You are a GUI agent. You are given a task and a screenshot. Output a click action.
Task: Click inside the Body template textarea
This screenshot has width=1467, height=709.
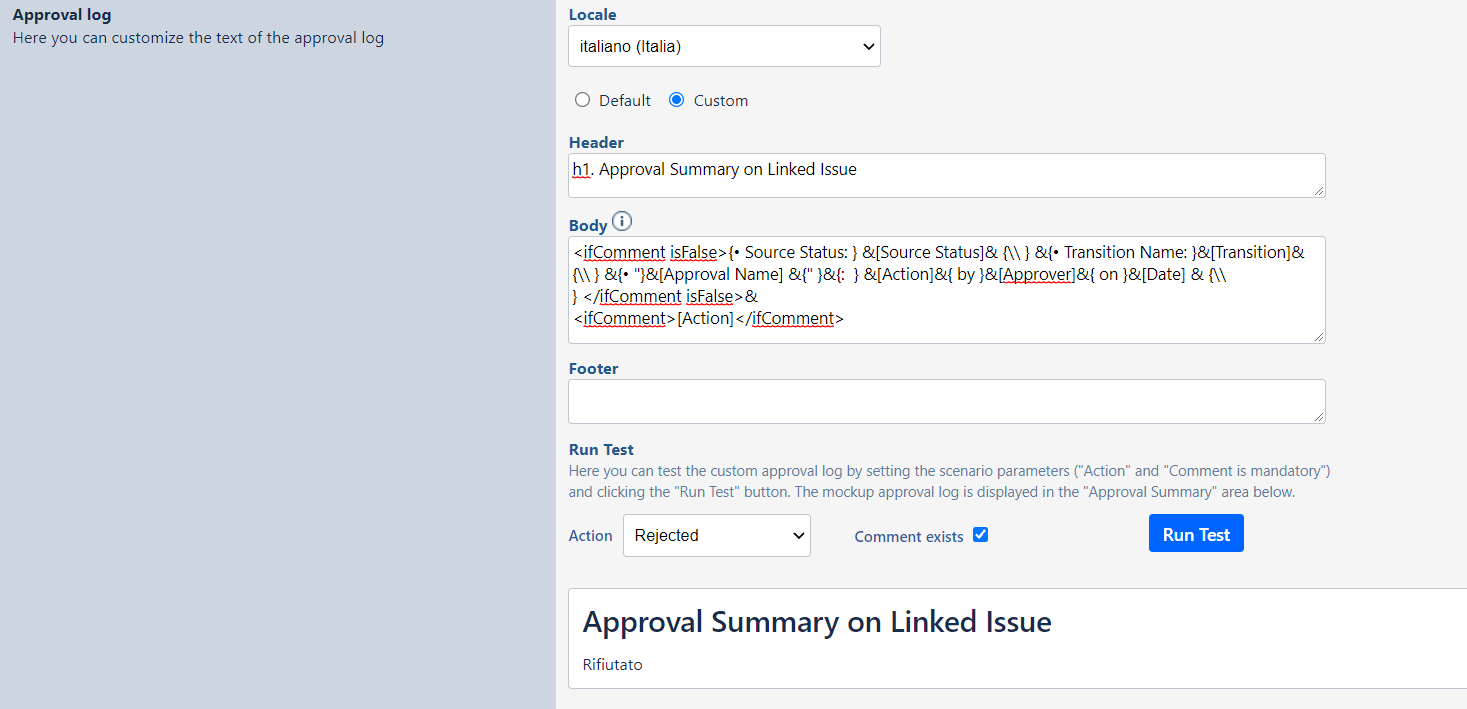coord(946,289)
